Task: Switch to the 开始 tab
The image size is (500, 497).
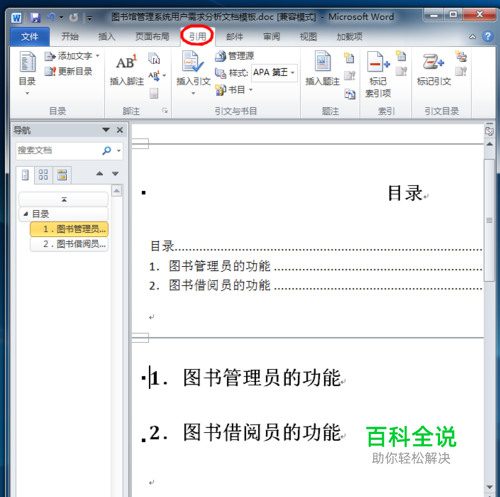Action: [x=70, y=36]
